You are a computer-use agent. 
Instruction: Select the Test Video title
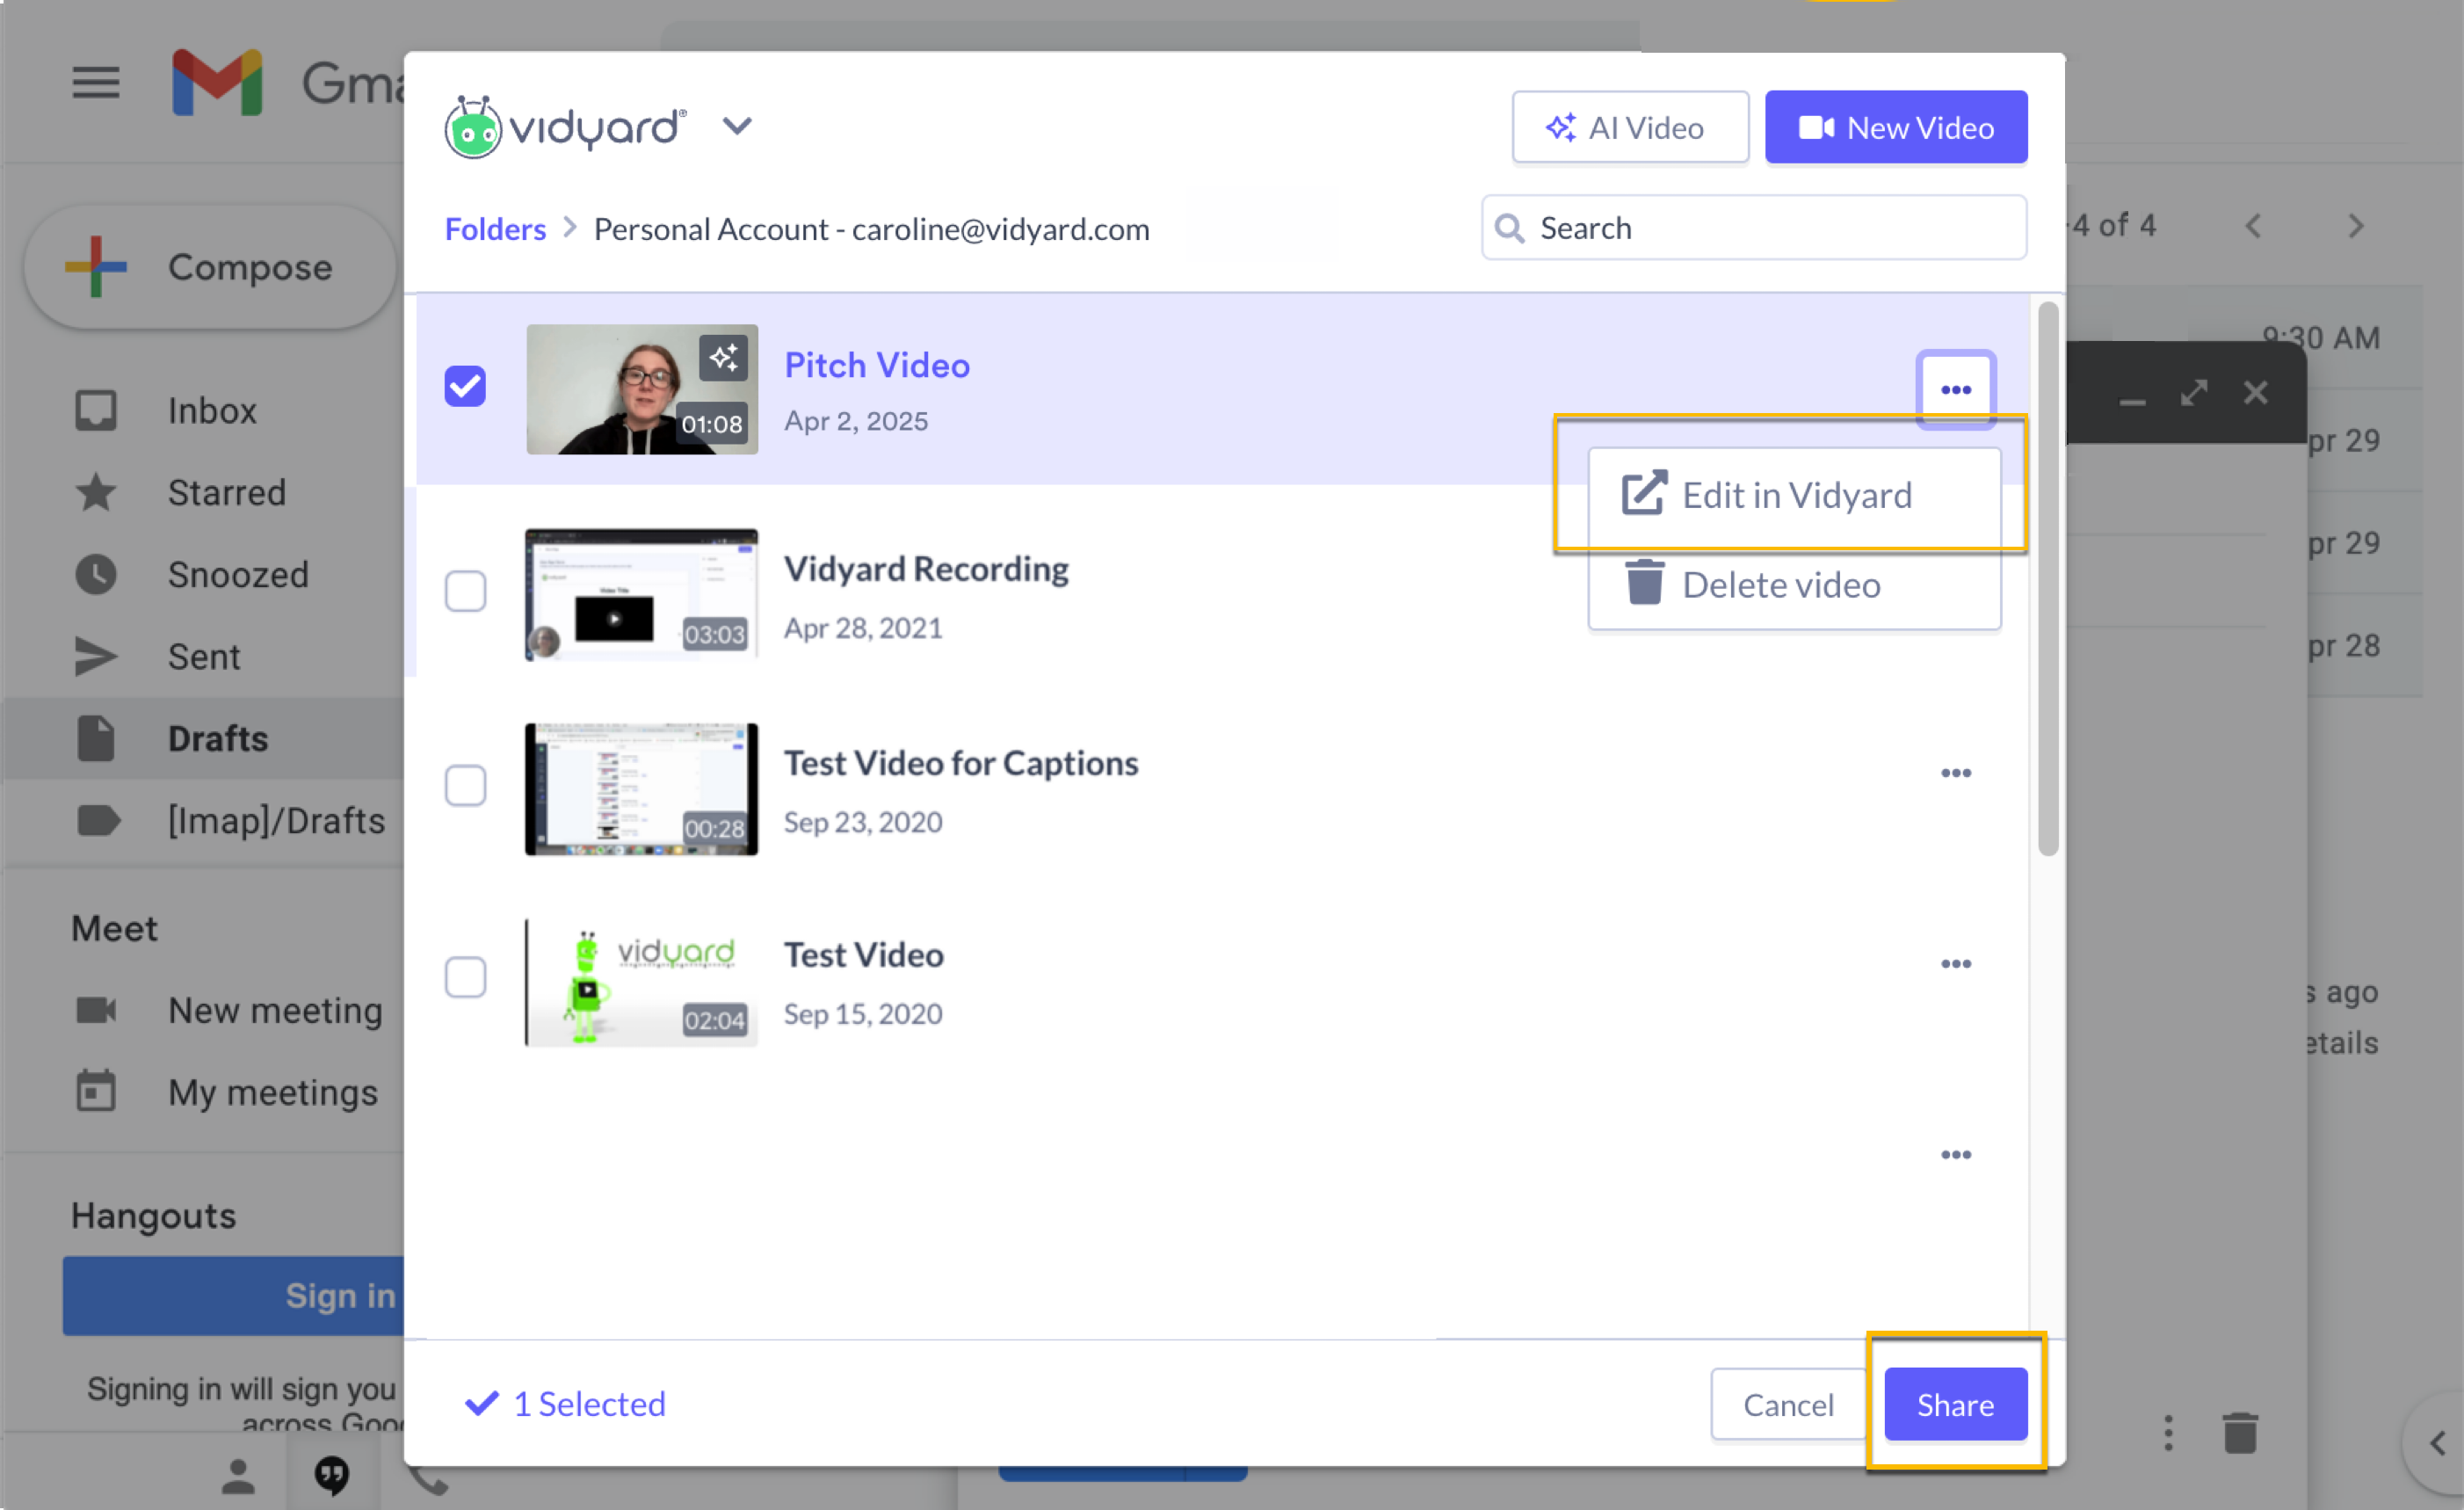coord(863,955)
